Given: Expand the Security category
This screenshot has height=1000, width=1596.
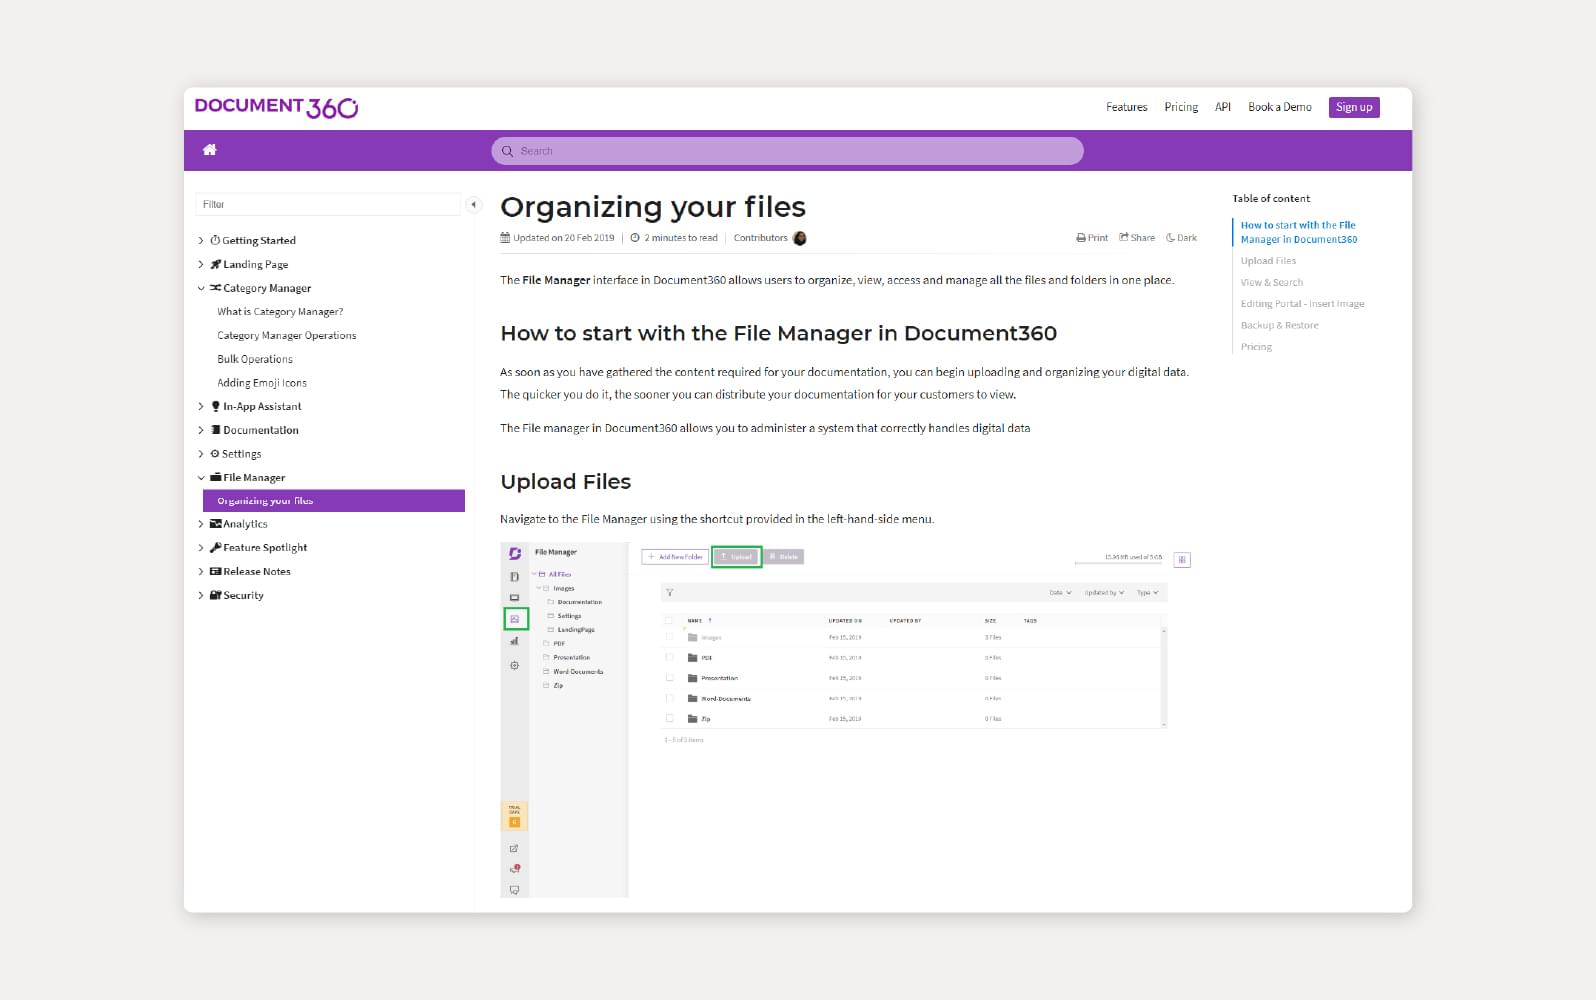Looking at the screenshot, I should pos(201,596).
